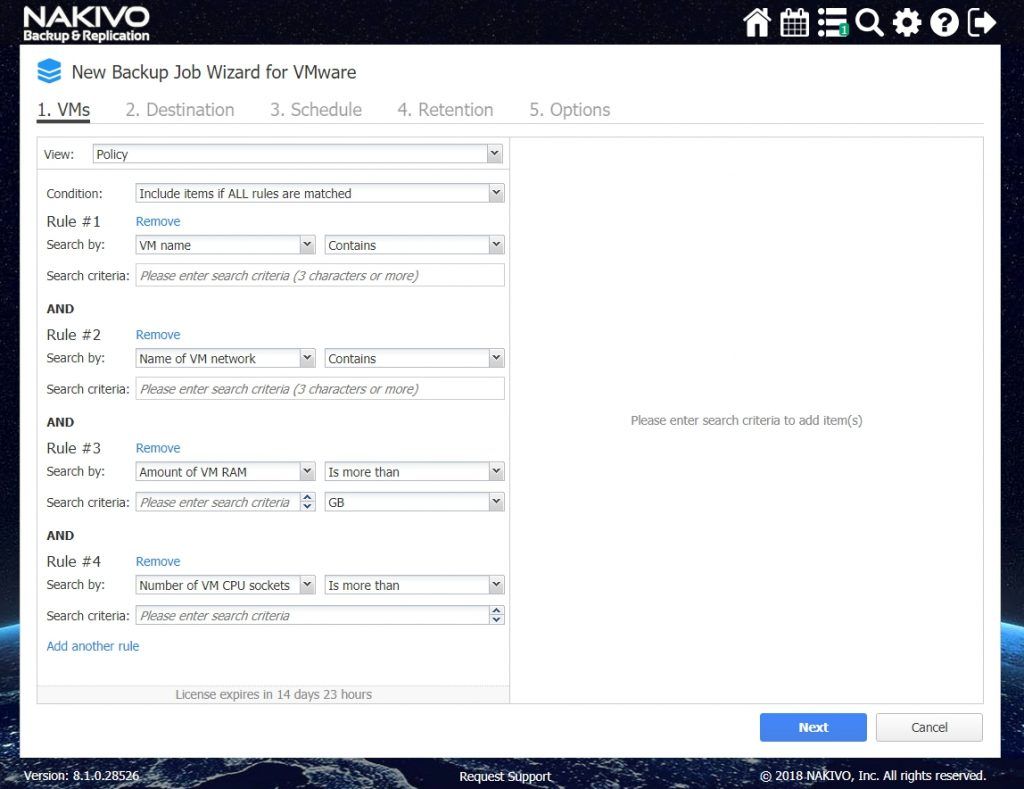Open the help question mark icon
Image resolution: width=1024 pixels, height=789 pixels.
click(944, 22)
